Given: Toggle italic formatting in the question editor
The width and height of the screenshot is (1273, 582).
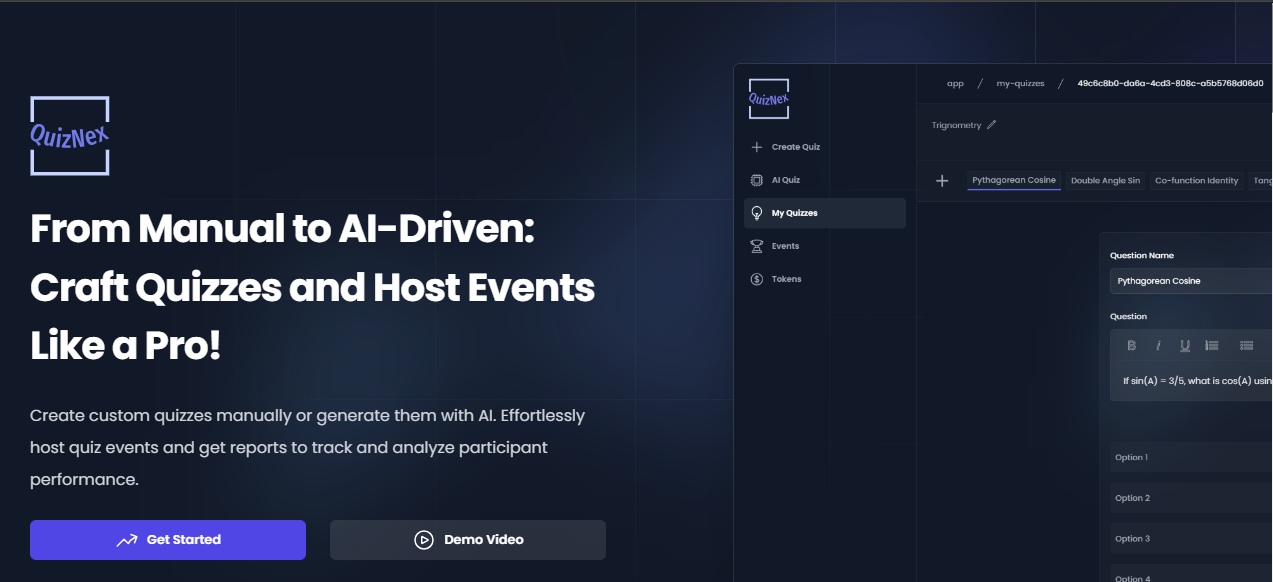Looking at the screenshot, I should [1158, 346].
